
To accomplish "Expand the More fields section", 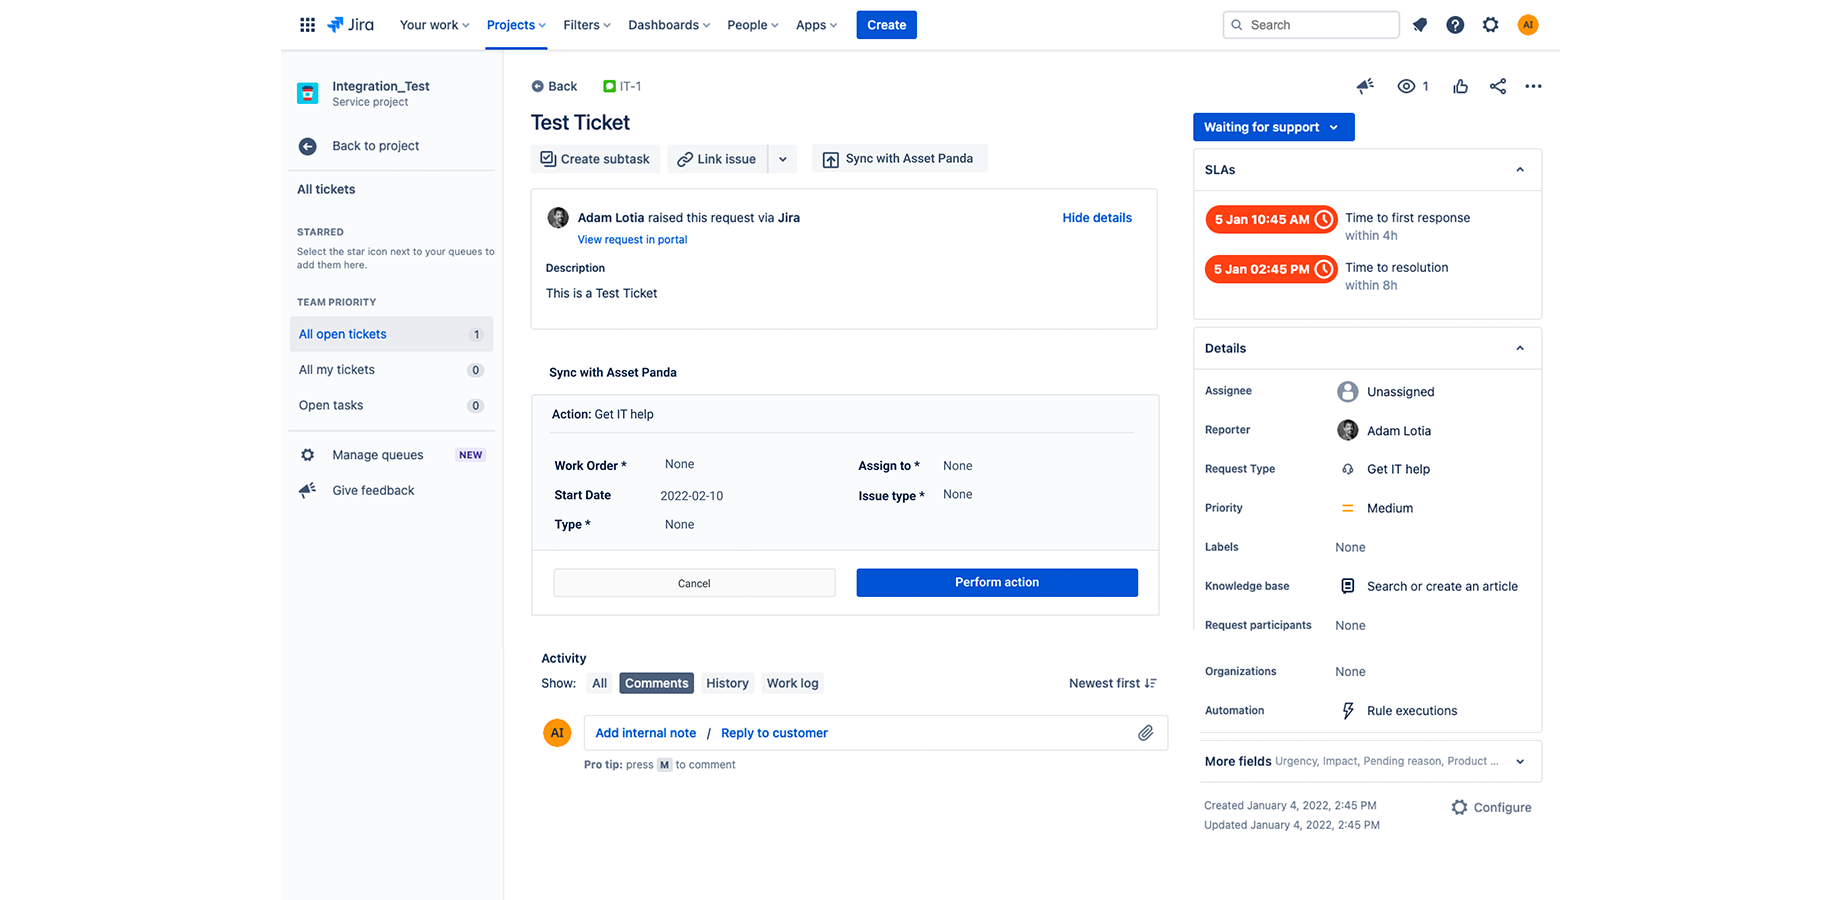I will (1520, 762).
